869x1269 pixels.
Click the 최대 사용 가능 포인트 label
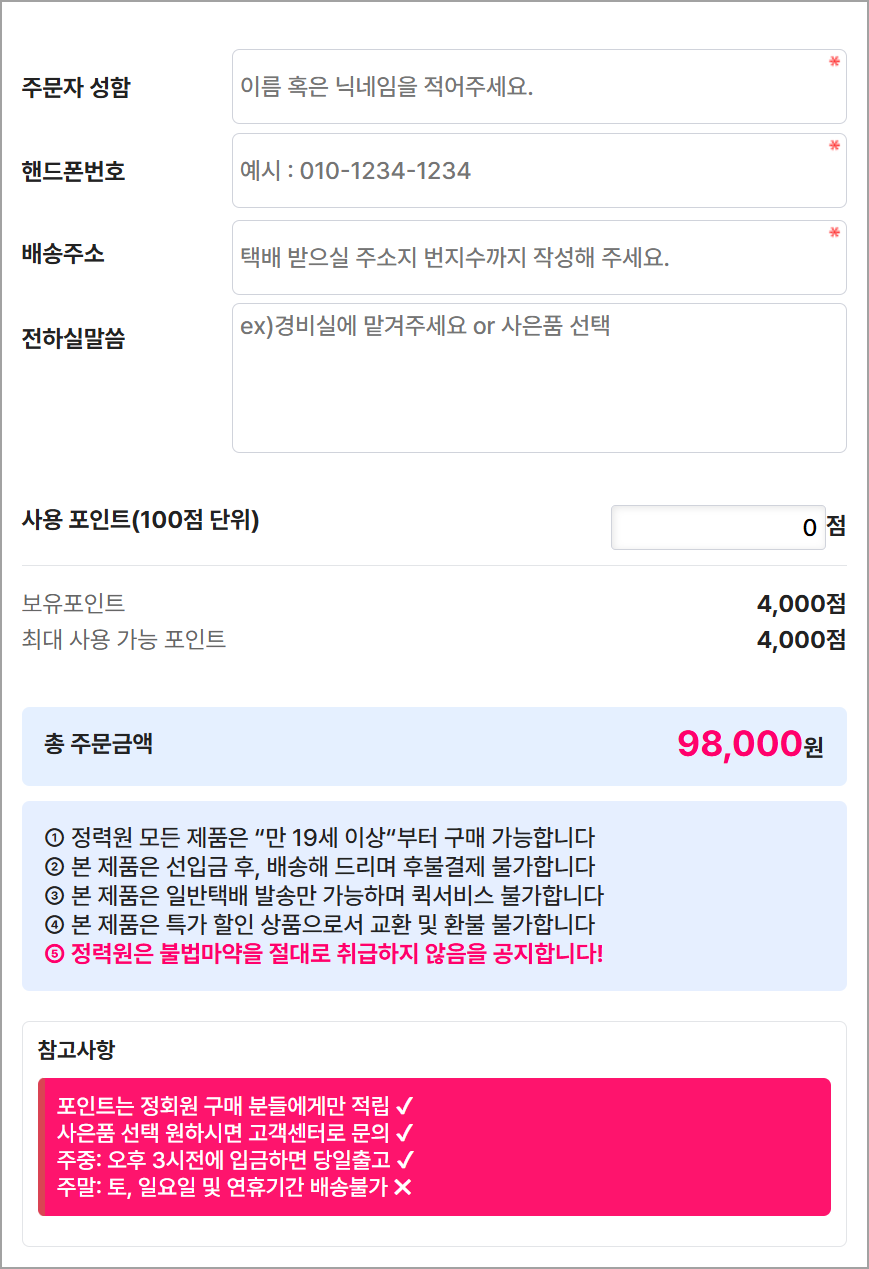pos(124,640)
